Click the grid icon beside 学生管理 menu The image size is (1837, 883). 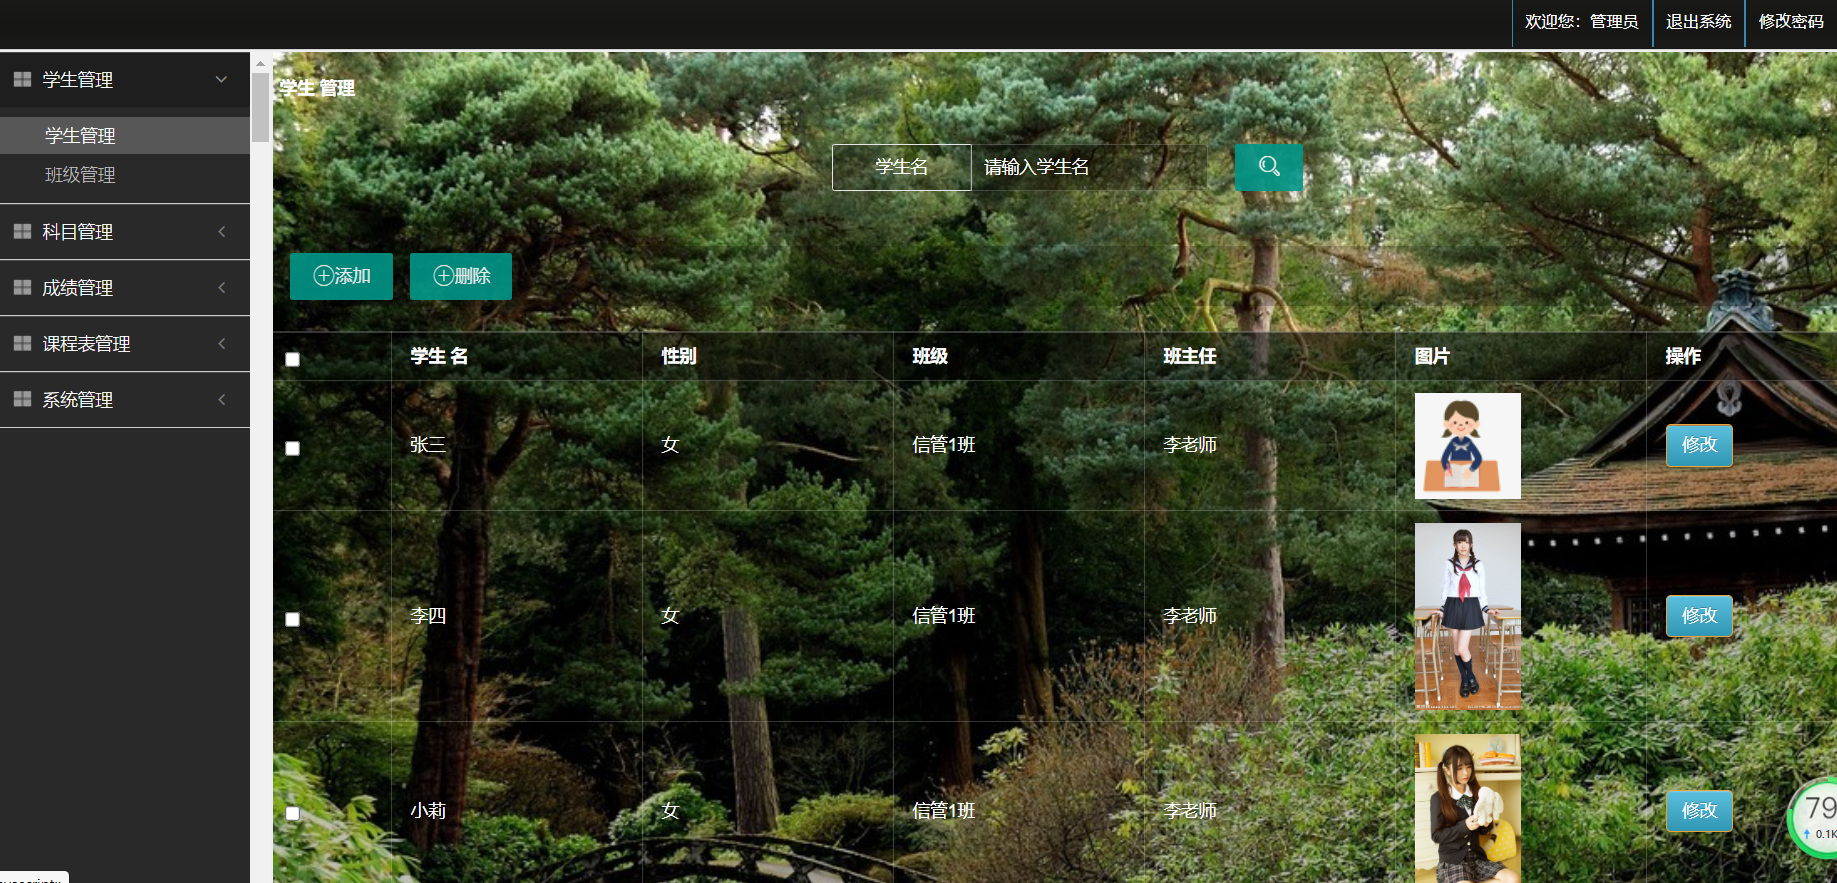click(x=22, y=79)
